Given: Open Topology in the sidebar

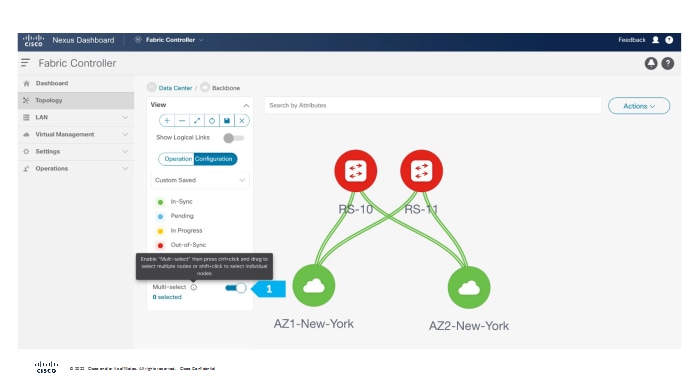Looking at the screenshot, I should pos(76,100).
